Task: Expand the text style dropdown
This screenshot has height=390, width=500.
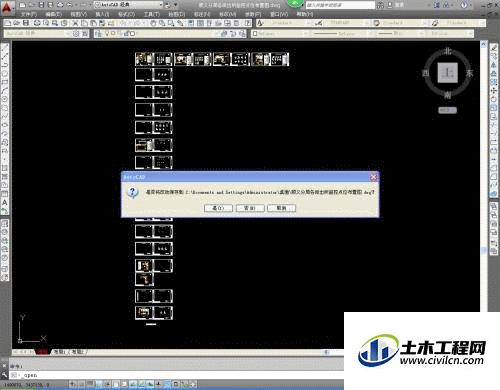Action: pos(308,23)
